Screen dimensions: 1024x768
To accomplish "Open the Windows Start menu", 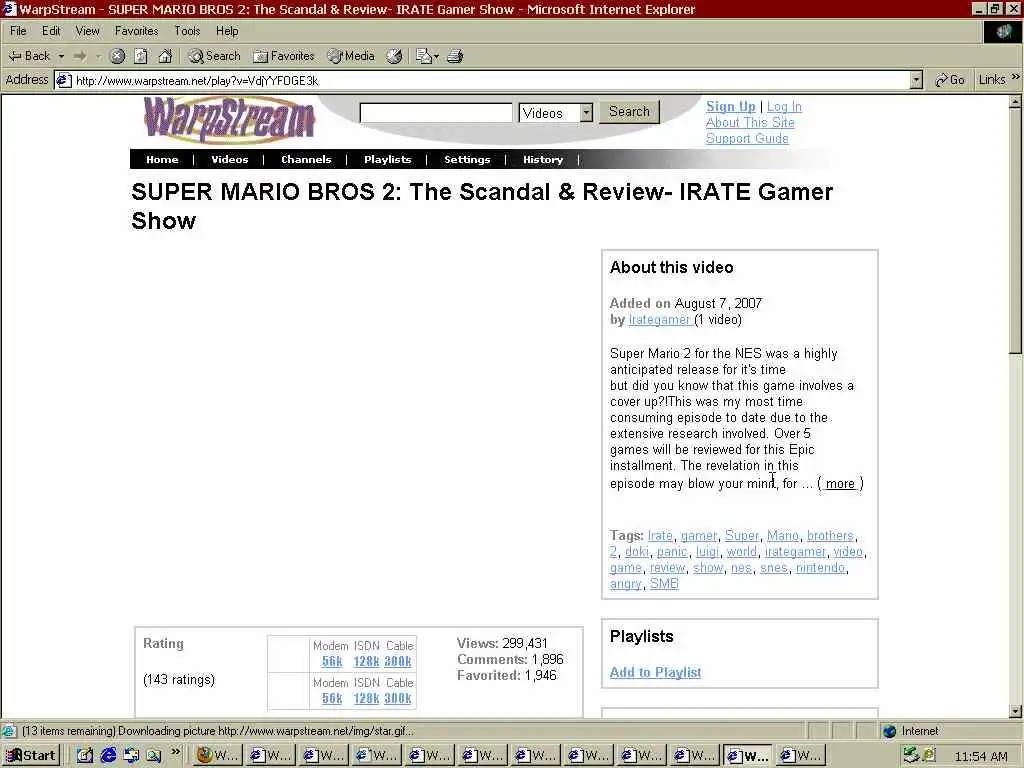I will point(31,755).
